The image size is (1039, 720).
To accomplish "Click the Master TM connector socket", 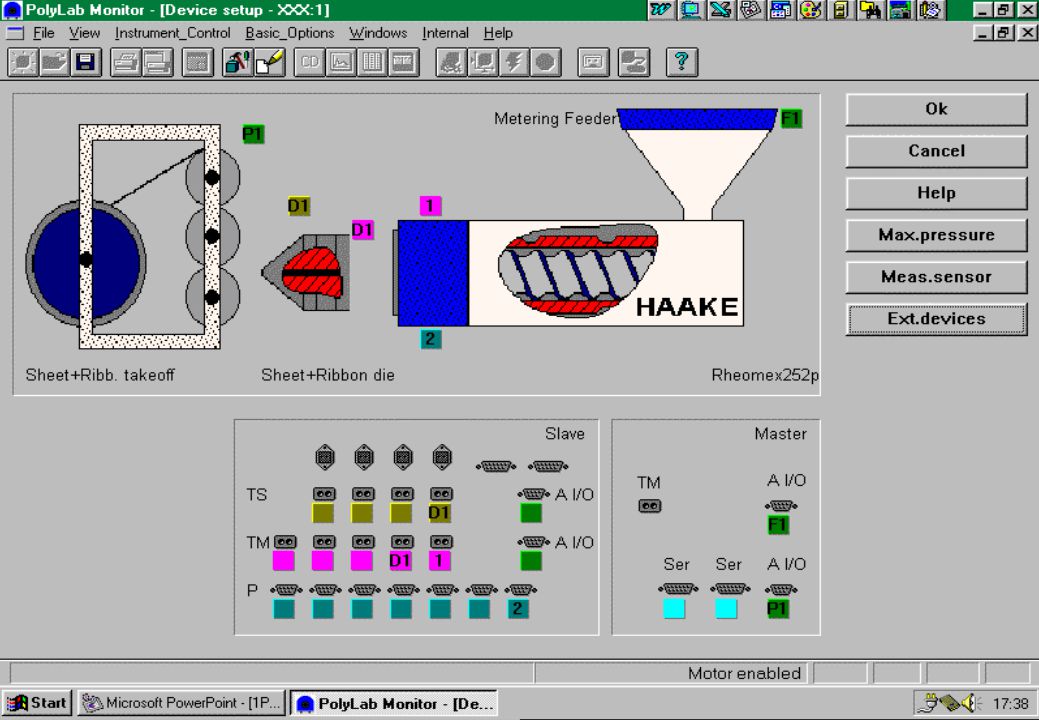I will pos(649,506).
